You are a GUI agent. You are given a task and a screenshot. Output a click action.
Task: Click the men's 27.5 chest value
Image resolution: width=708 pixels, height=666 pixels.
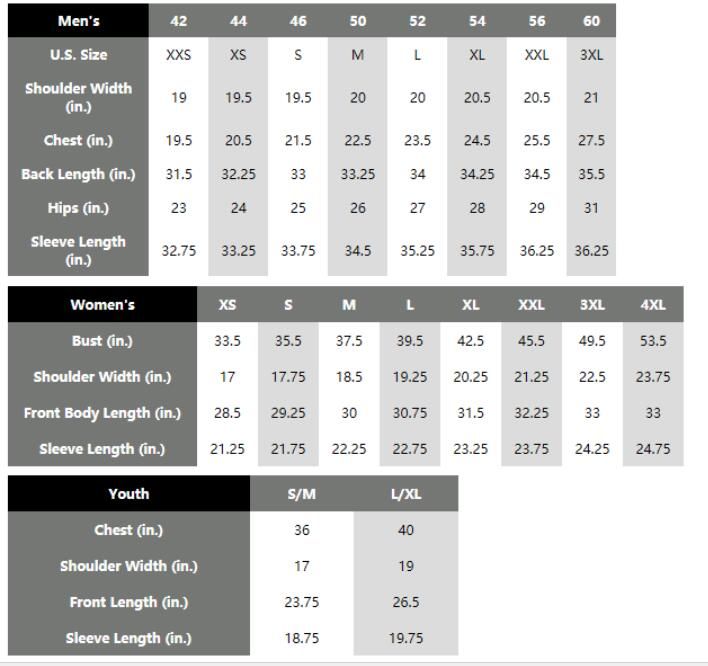[x=591, y=140]
